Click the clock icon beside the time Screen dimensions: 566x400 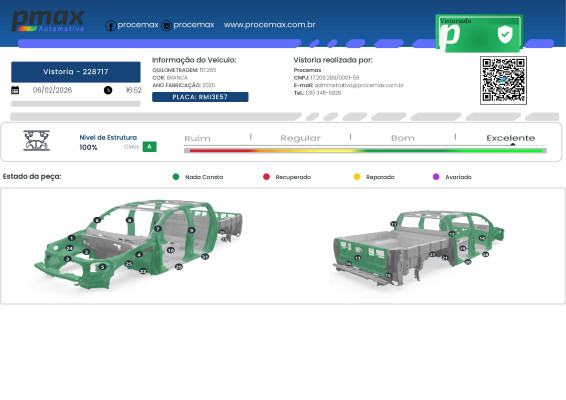pos(108,90)
